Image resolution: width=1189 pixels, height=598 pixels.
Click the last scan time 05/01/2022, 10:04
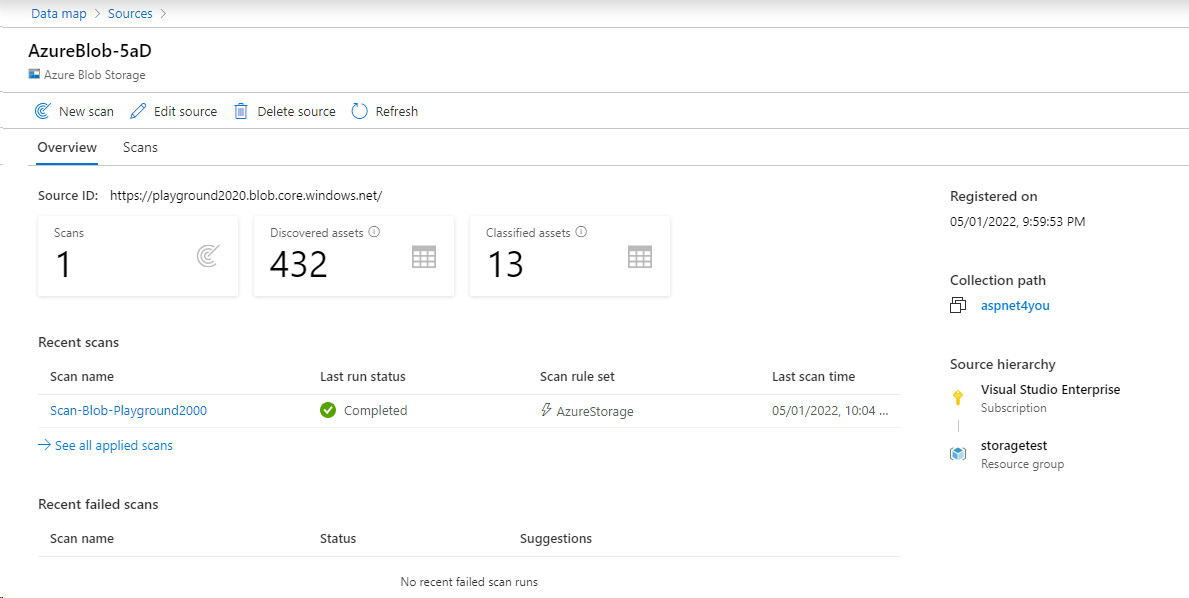(x=829, y=411)
